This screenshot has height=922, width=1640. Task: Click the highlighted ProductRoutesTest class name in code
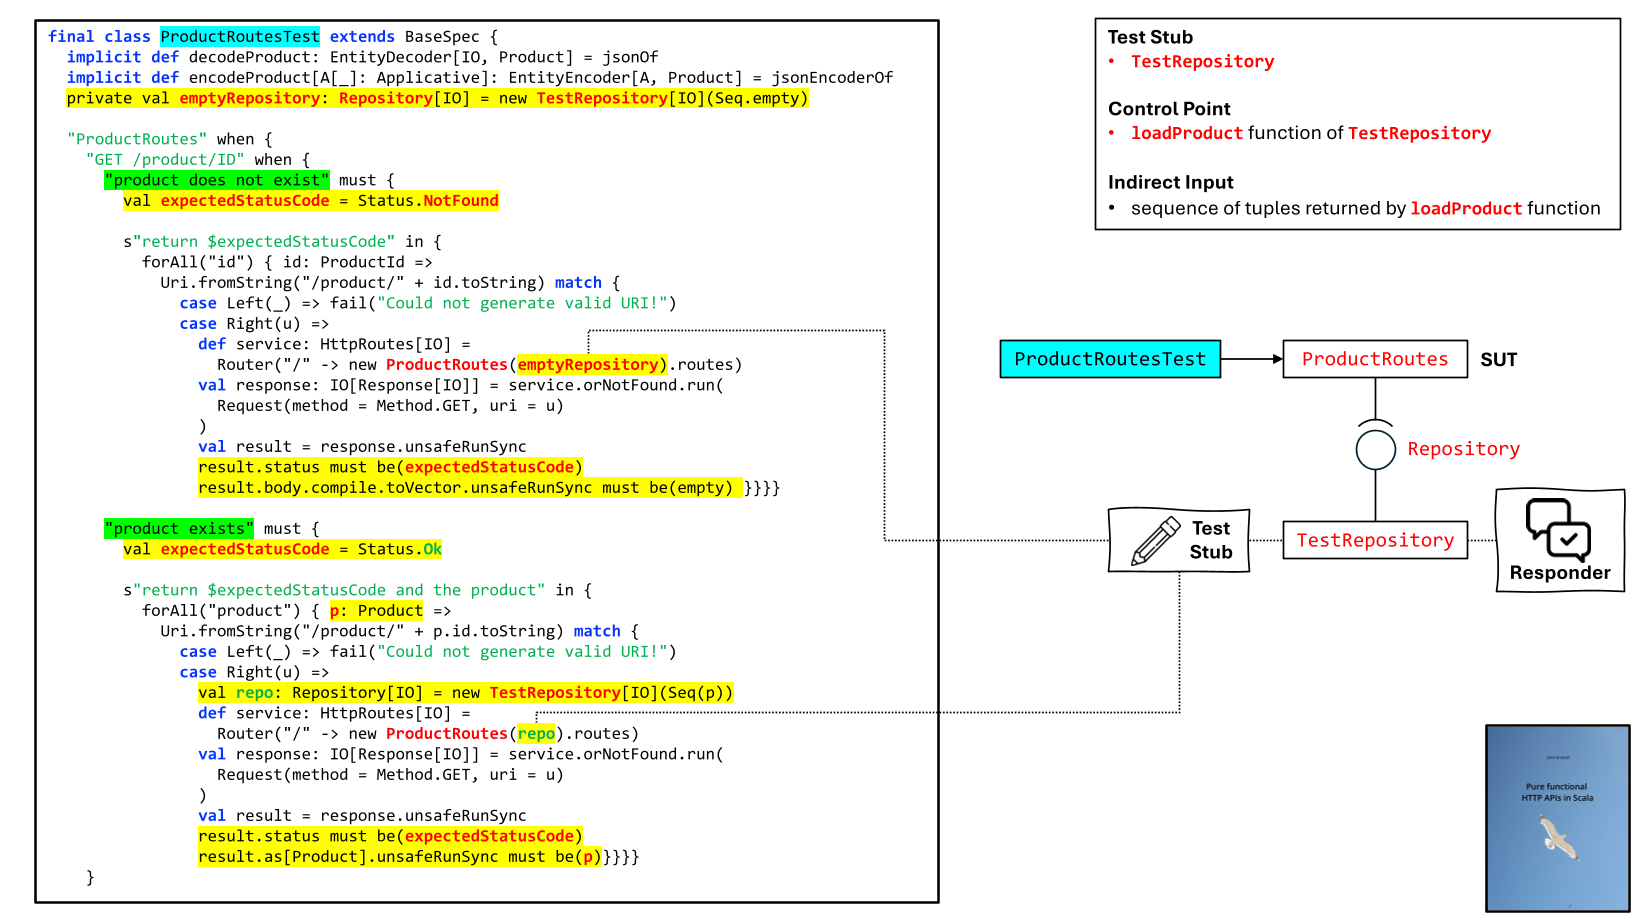(x=240, y=36)
